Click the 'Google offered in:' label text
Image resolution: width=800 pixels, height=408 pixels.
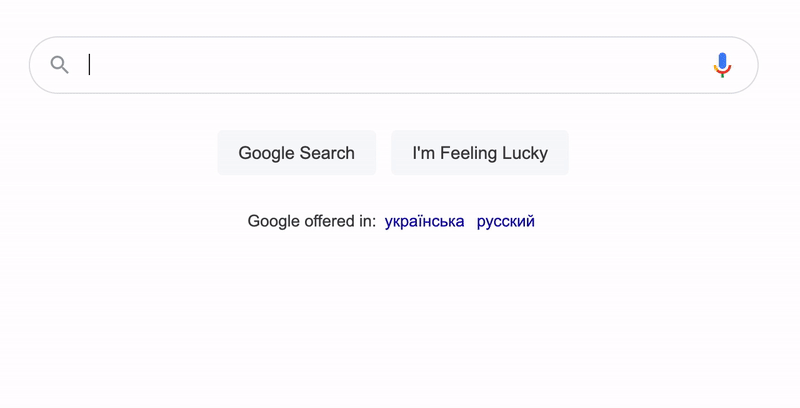(x=312, y=221)
